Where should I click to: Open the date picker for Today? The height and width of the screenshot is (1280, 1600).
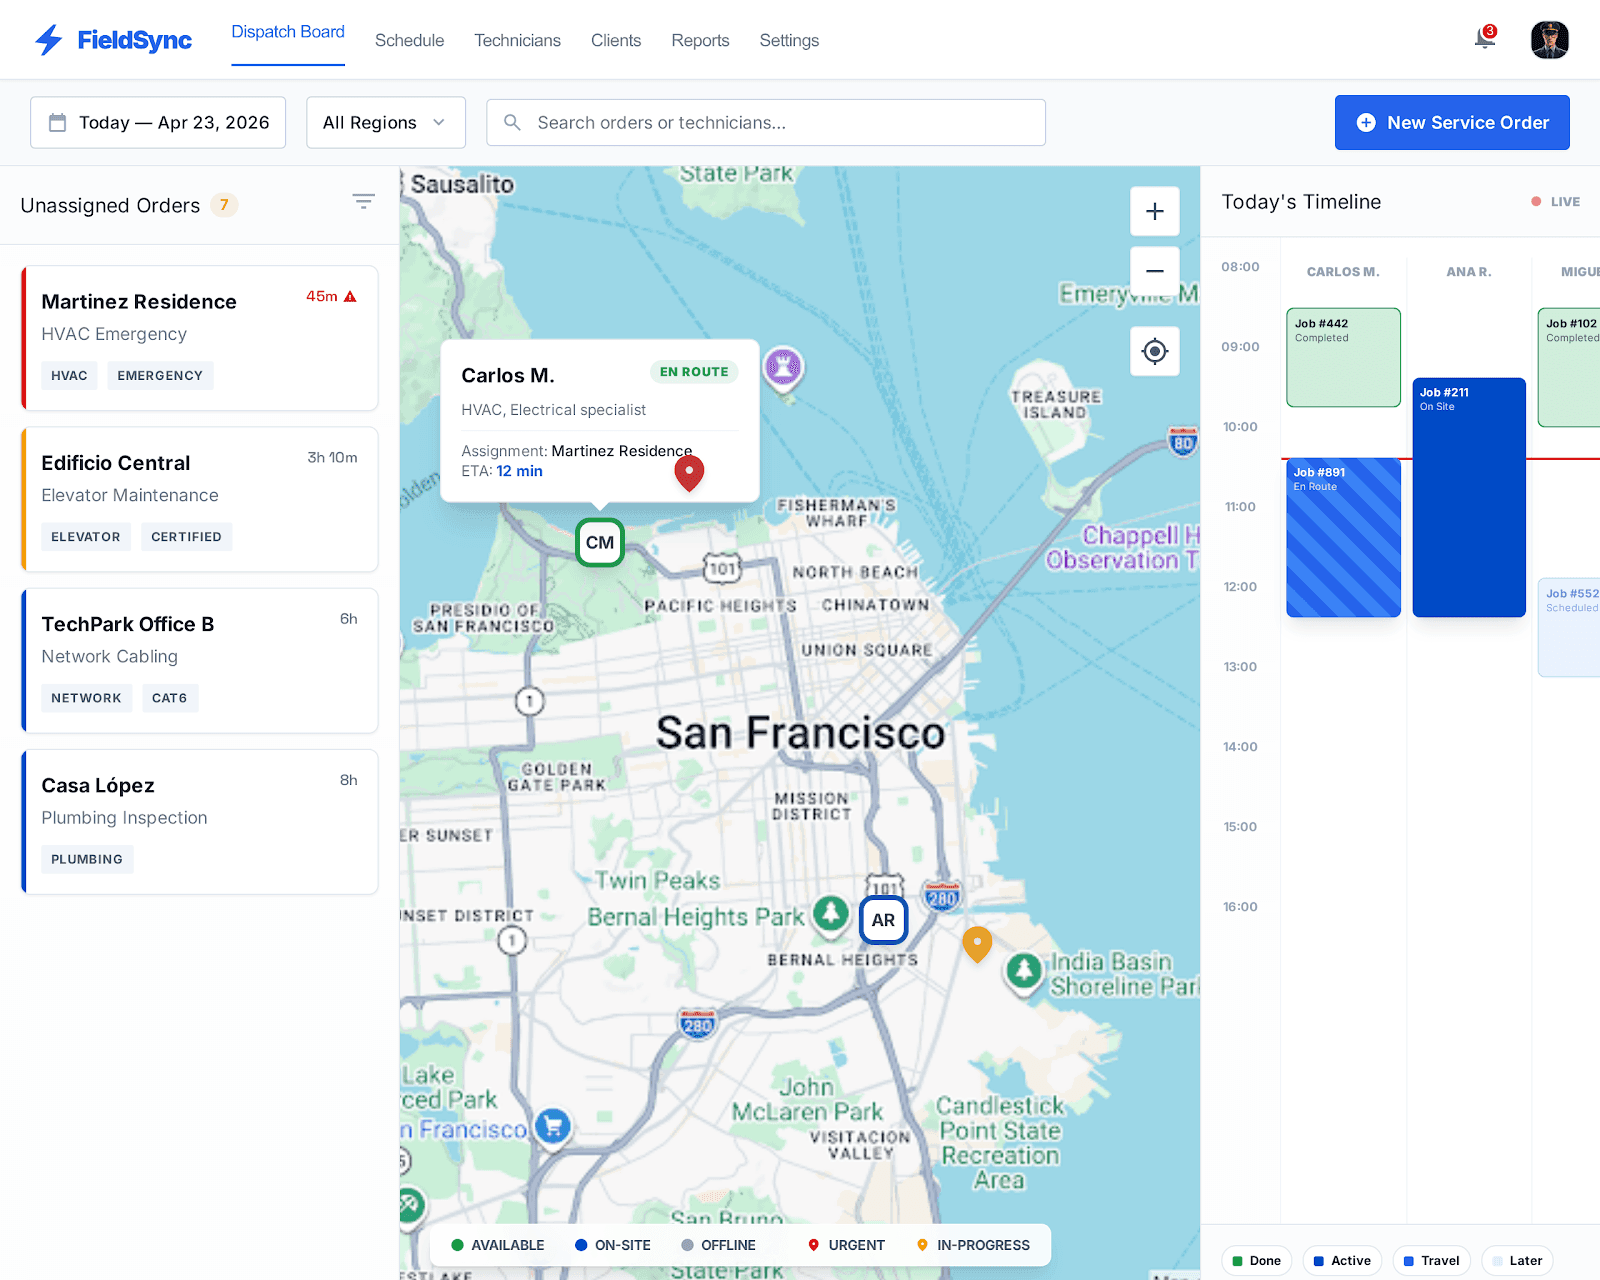click(x=158, y=123)
